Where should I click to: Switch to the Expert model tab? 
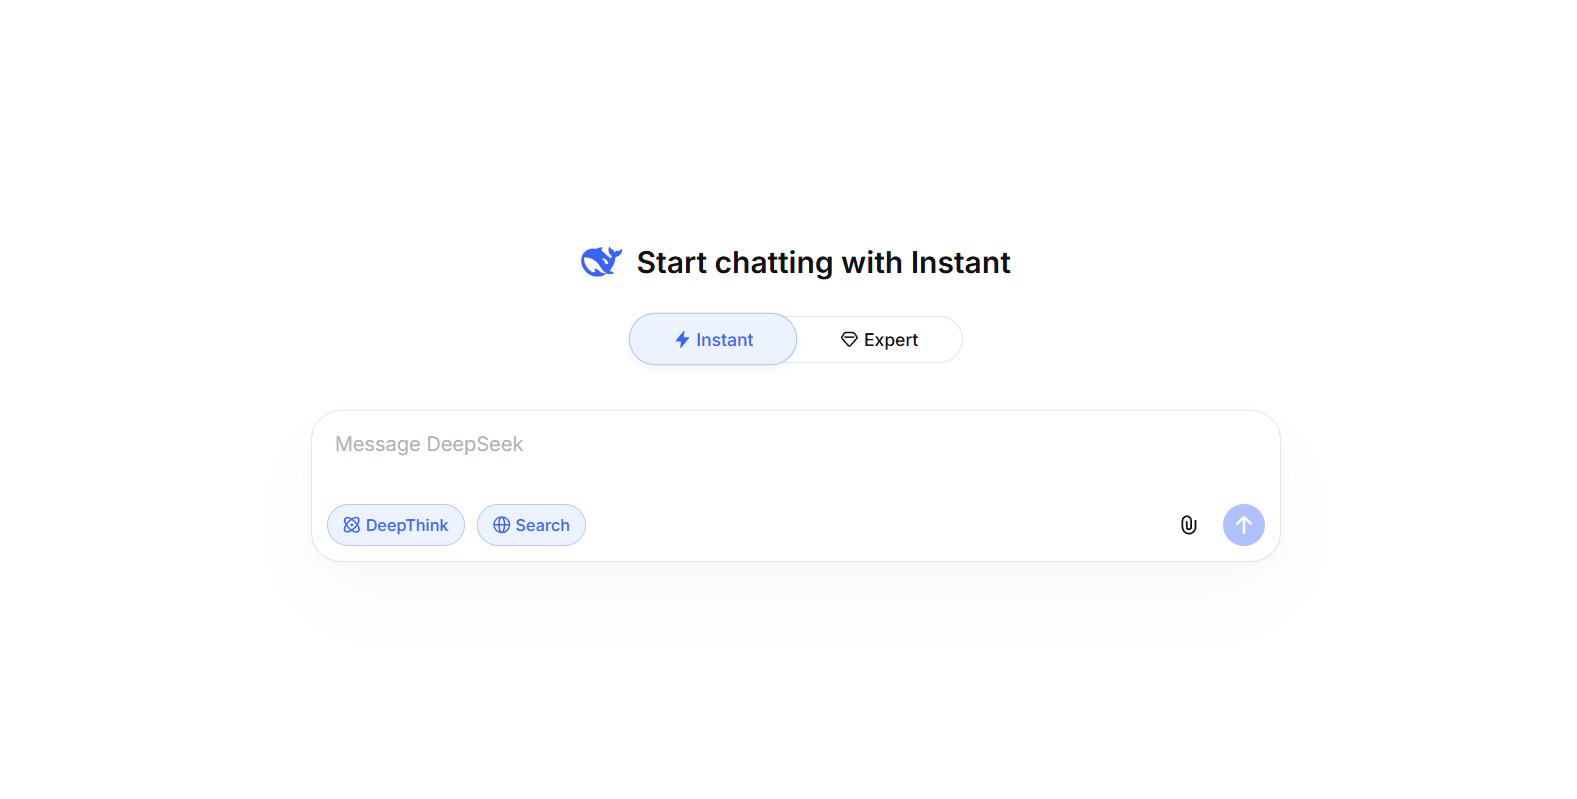pyautogui.click(x=880, y=340)
